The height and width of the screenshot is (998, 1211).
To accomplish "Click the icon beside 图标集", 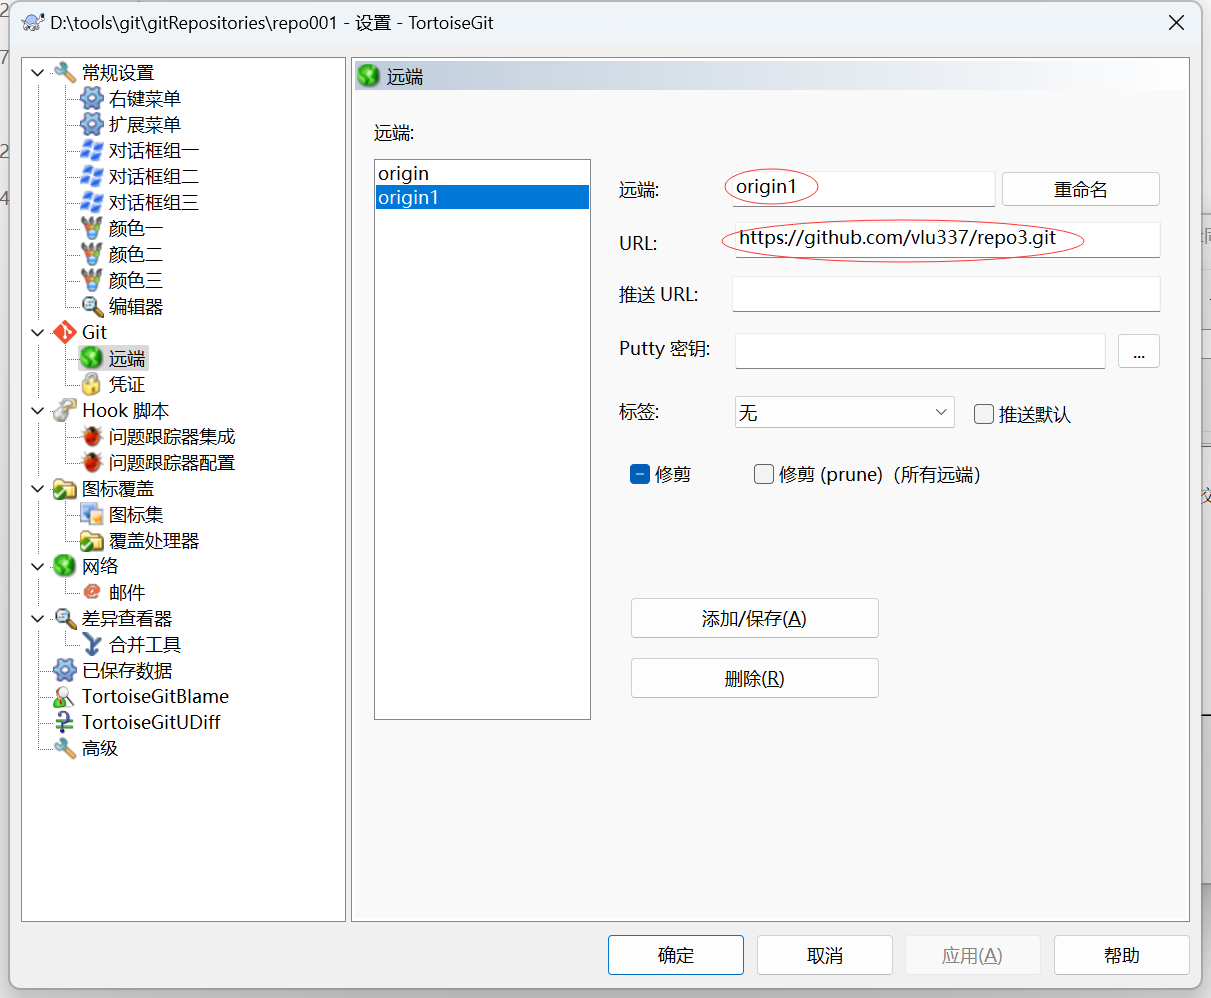I will pyautogui.click(x=92, y=514).
